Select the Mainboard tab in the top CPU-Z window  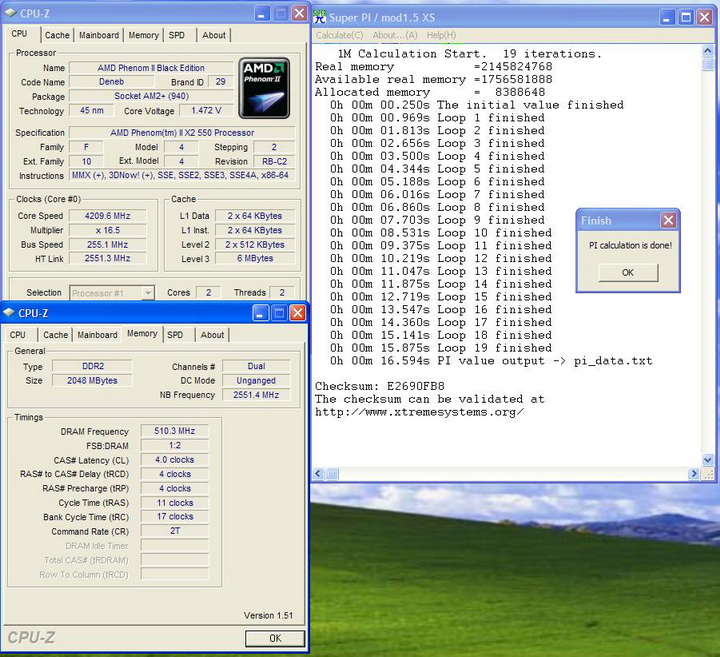tap(98, 35)
